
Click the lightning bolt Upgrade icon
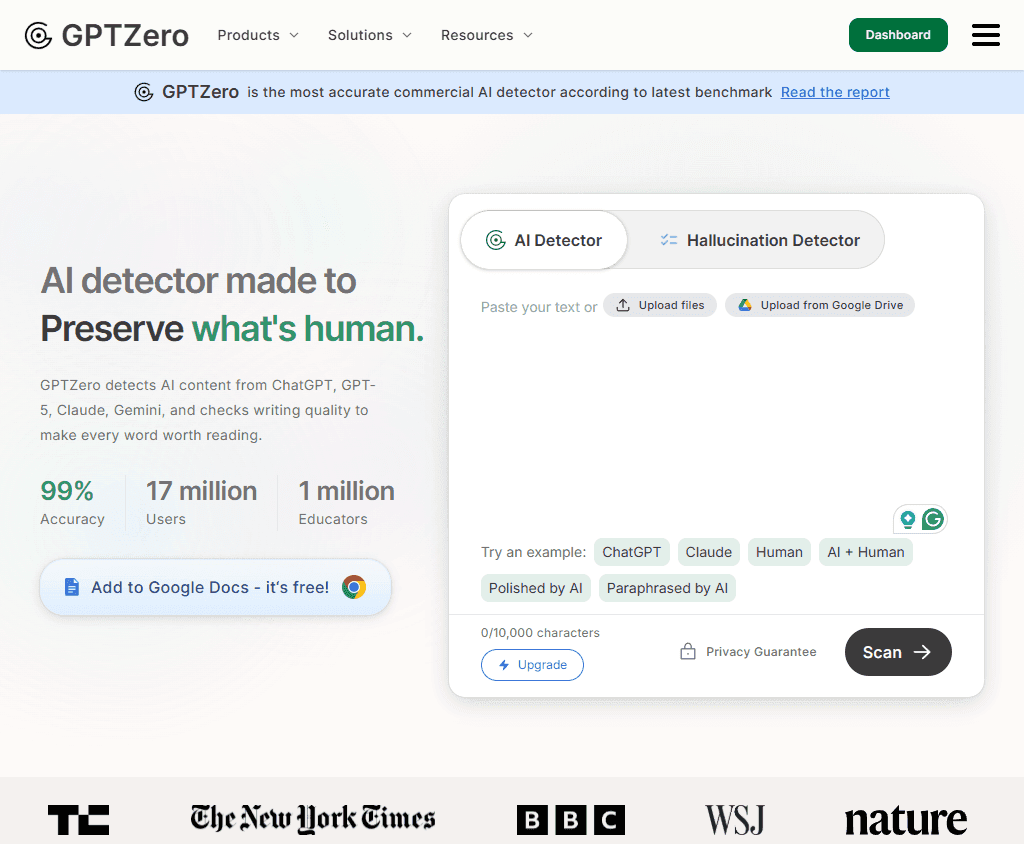504,665
